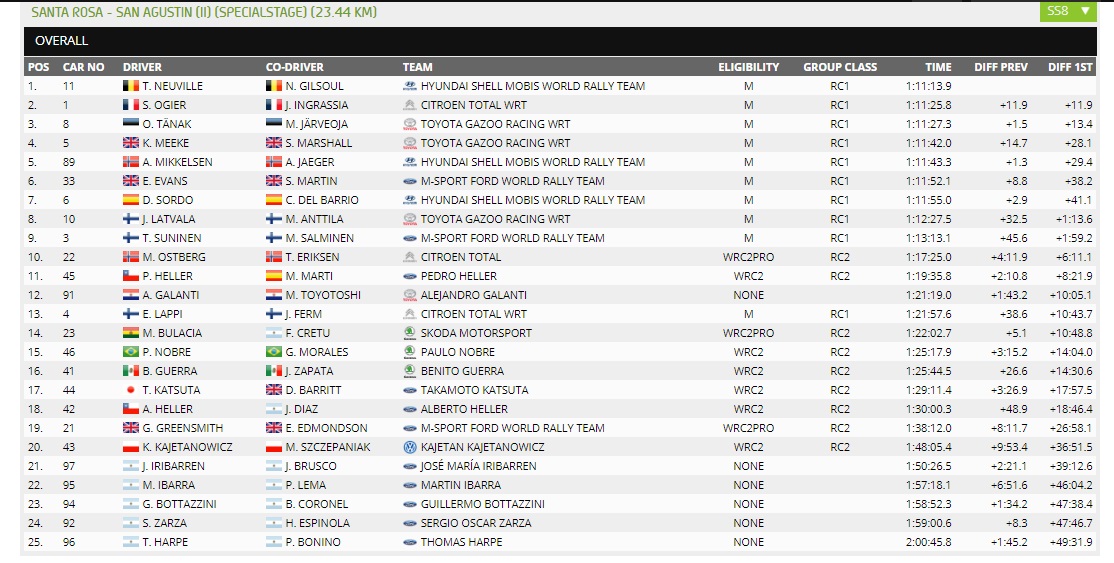Click the Japanese flag beside T. Katsuta
This screenshot has width=1114, height=563.
131,390
